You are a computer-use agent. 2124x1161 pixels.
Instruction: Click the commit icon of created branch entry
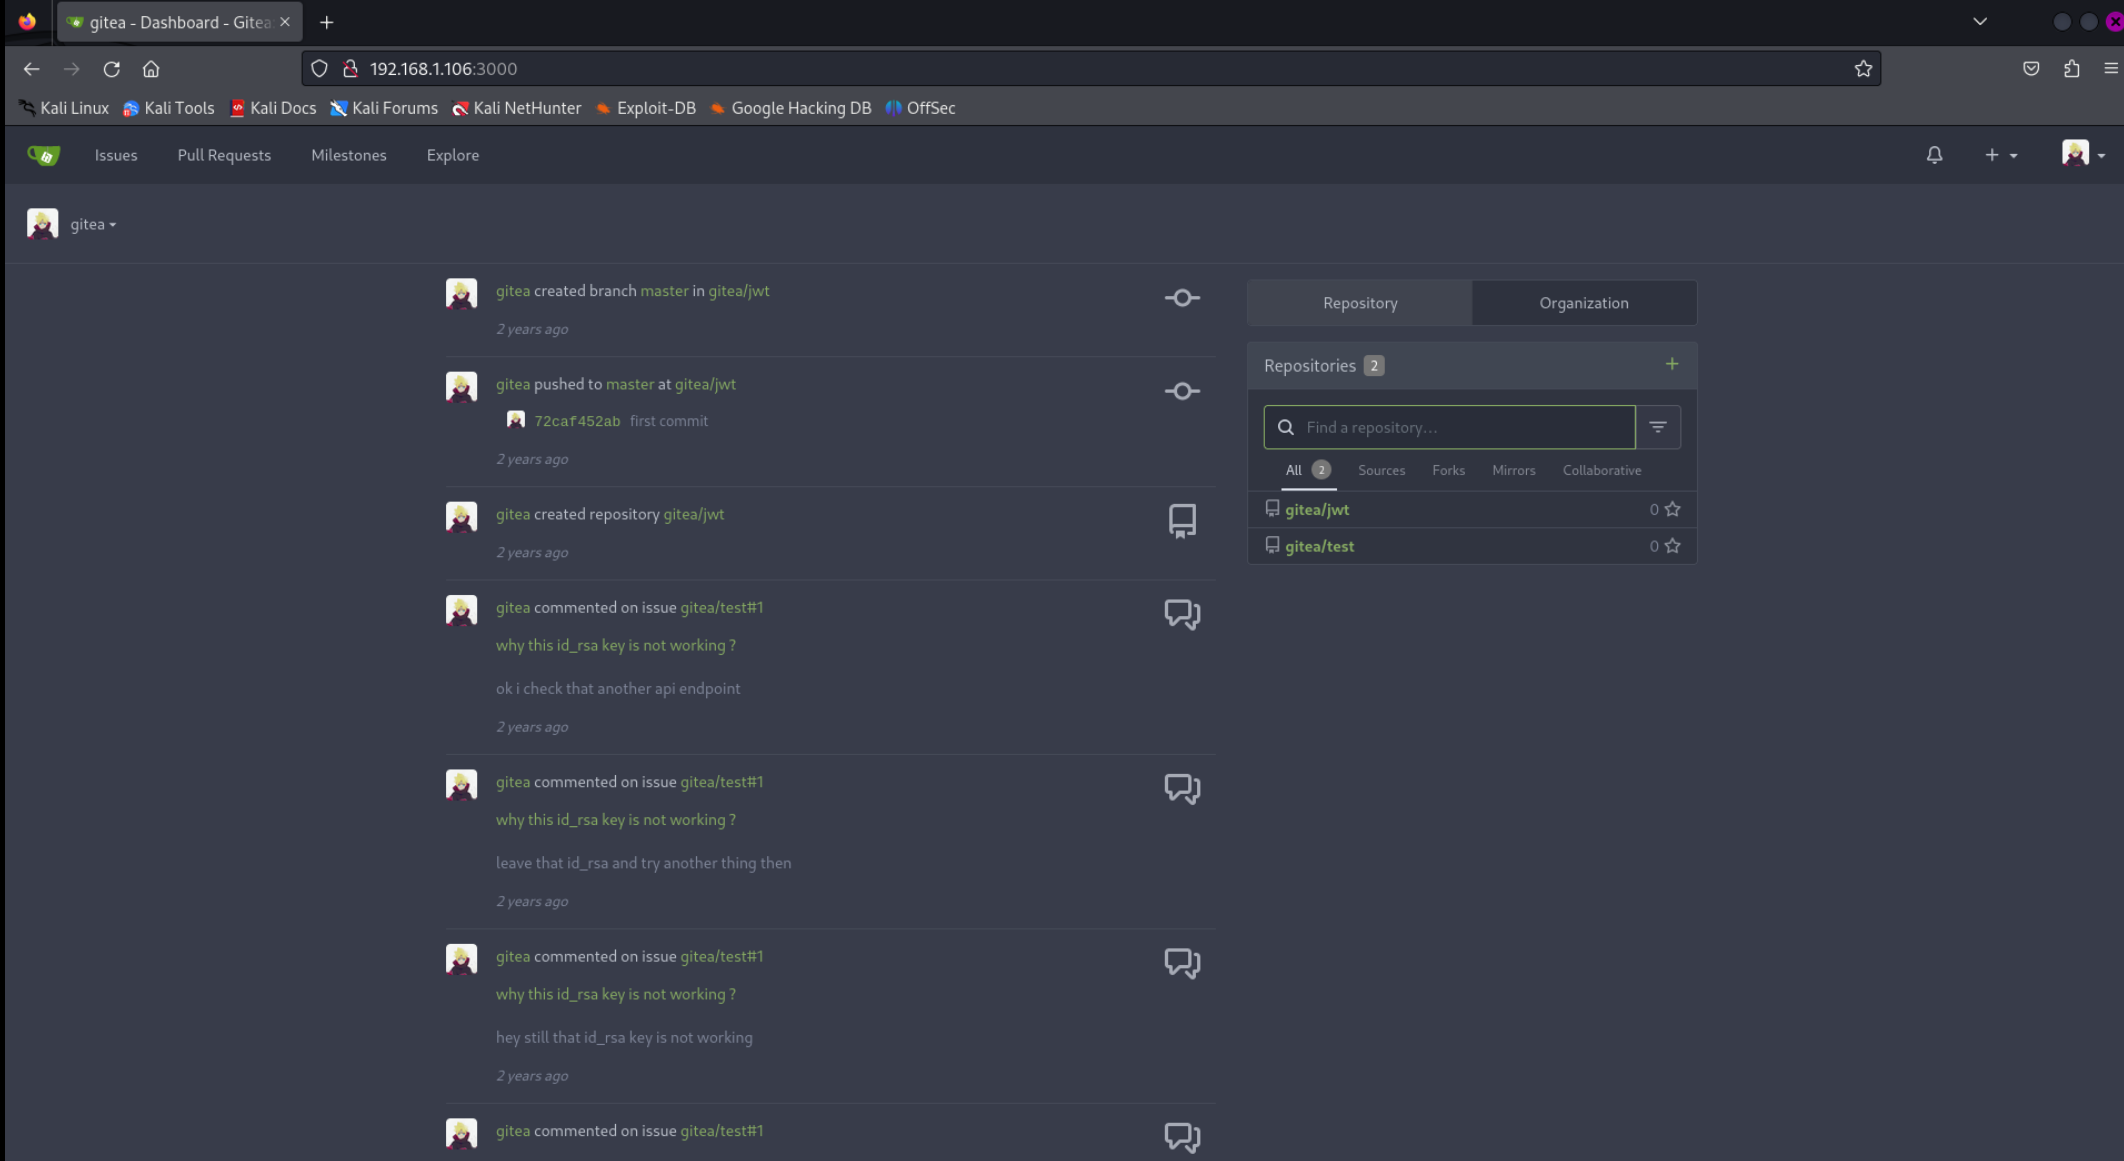pos(1182,298)
